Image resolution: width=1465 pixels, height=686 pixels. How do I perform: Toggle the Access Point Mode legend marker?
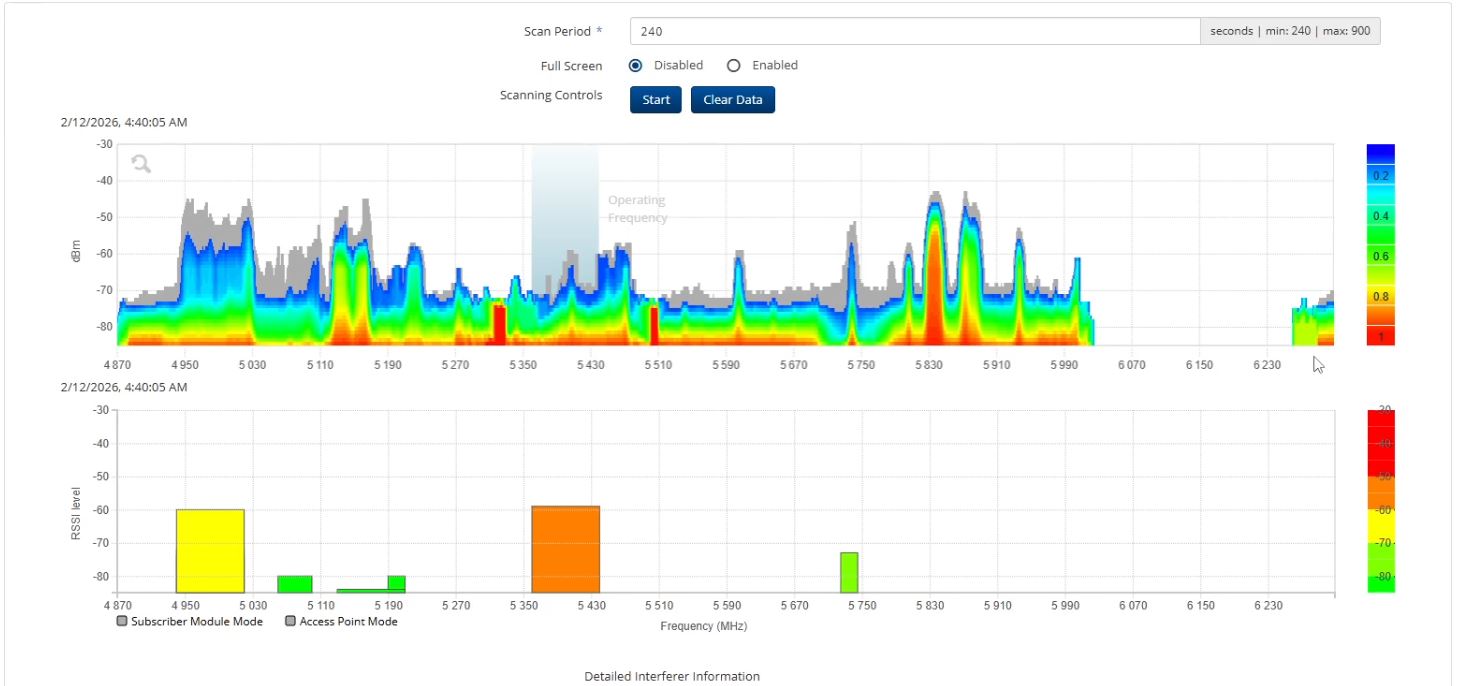pos(291,621)
